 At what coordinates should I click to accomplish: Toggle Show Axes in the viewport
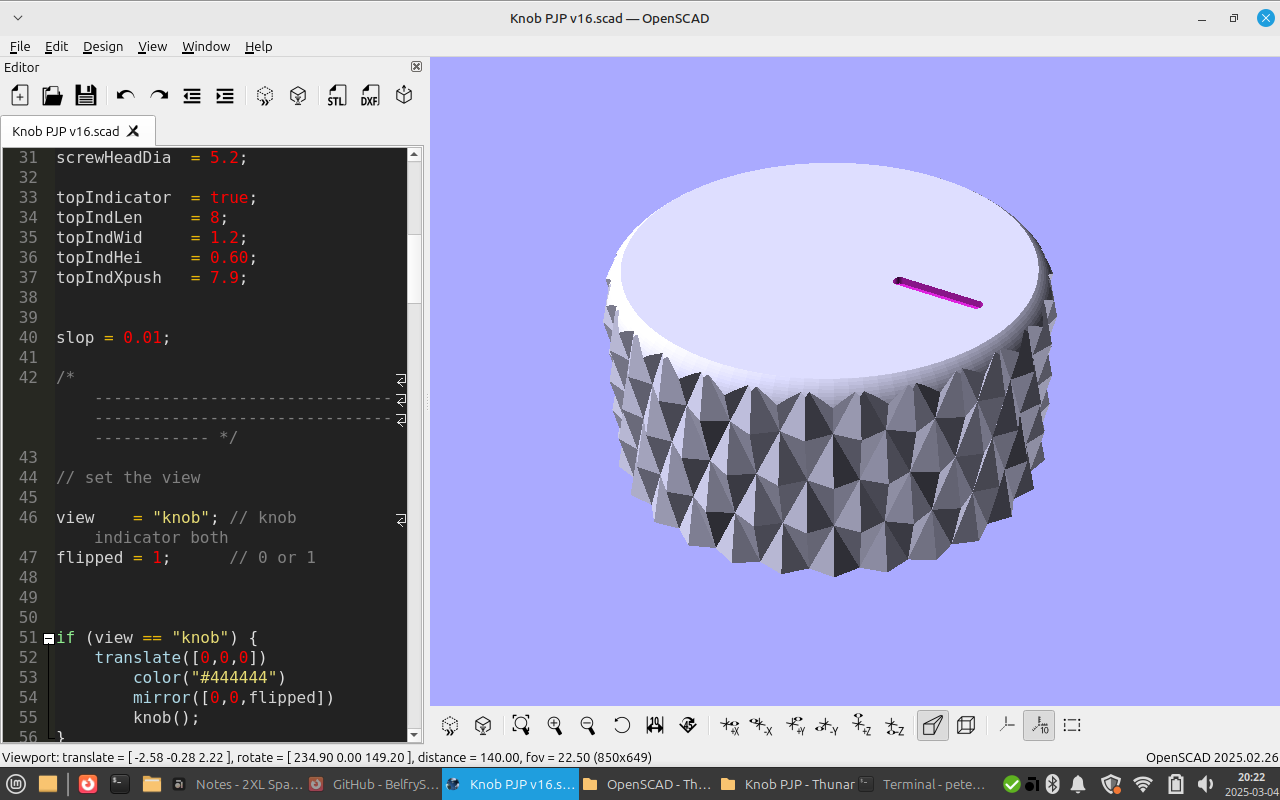tap(1006, 725)
